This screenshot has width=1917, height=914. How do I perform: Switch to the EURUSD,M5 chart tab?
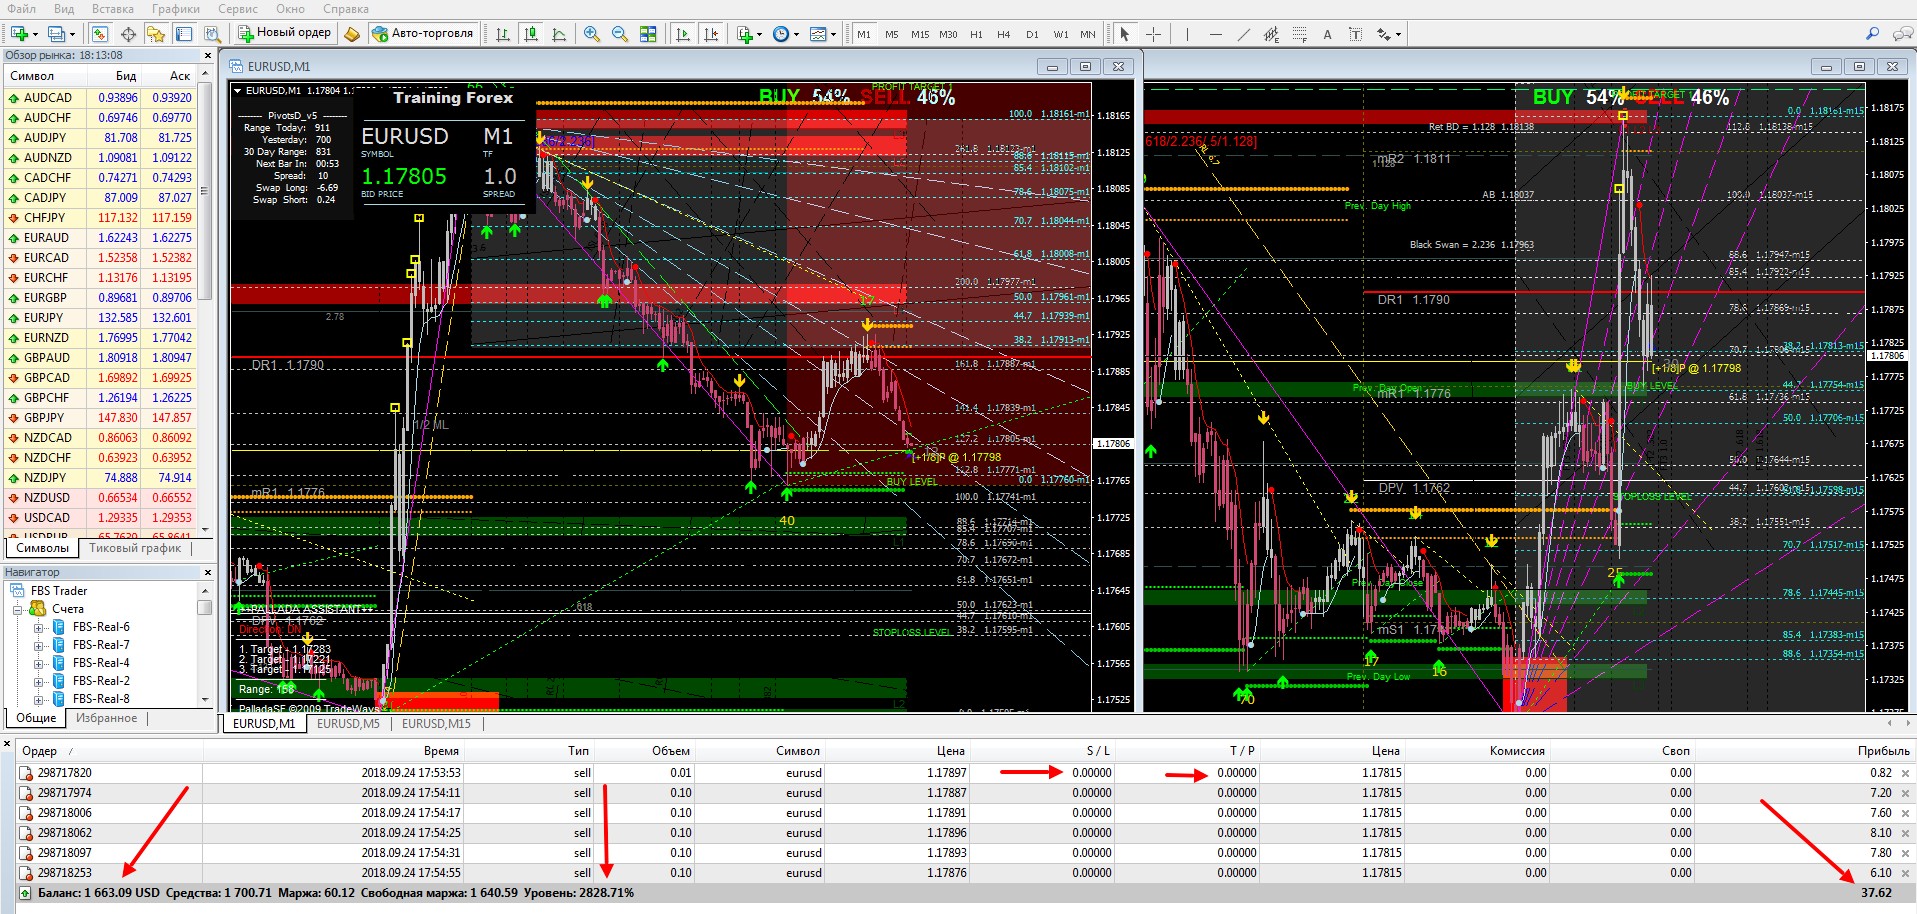click(348, 724)
